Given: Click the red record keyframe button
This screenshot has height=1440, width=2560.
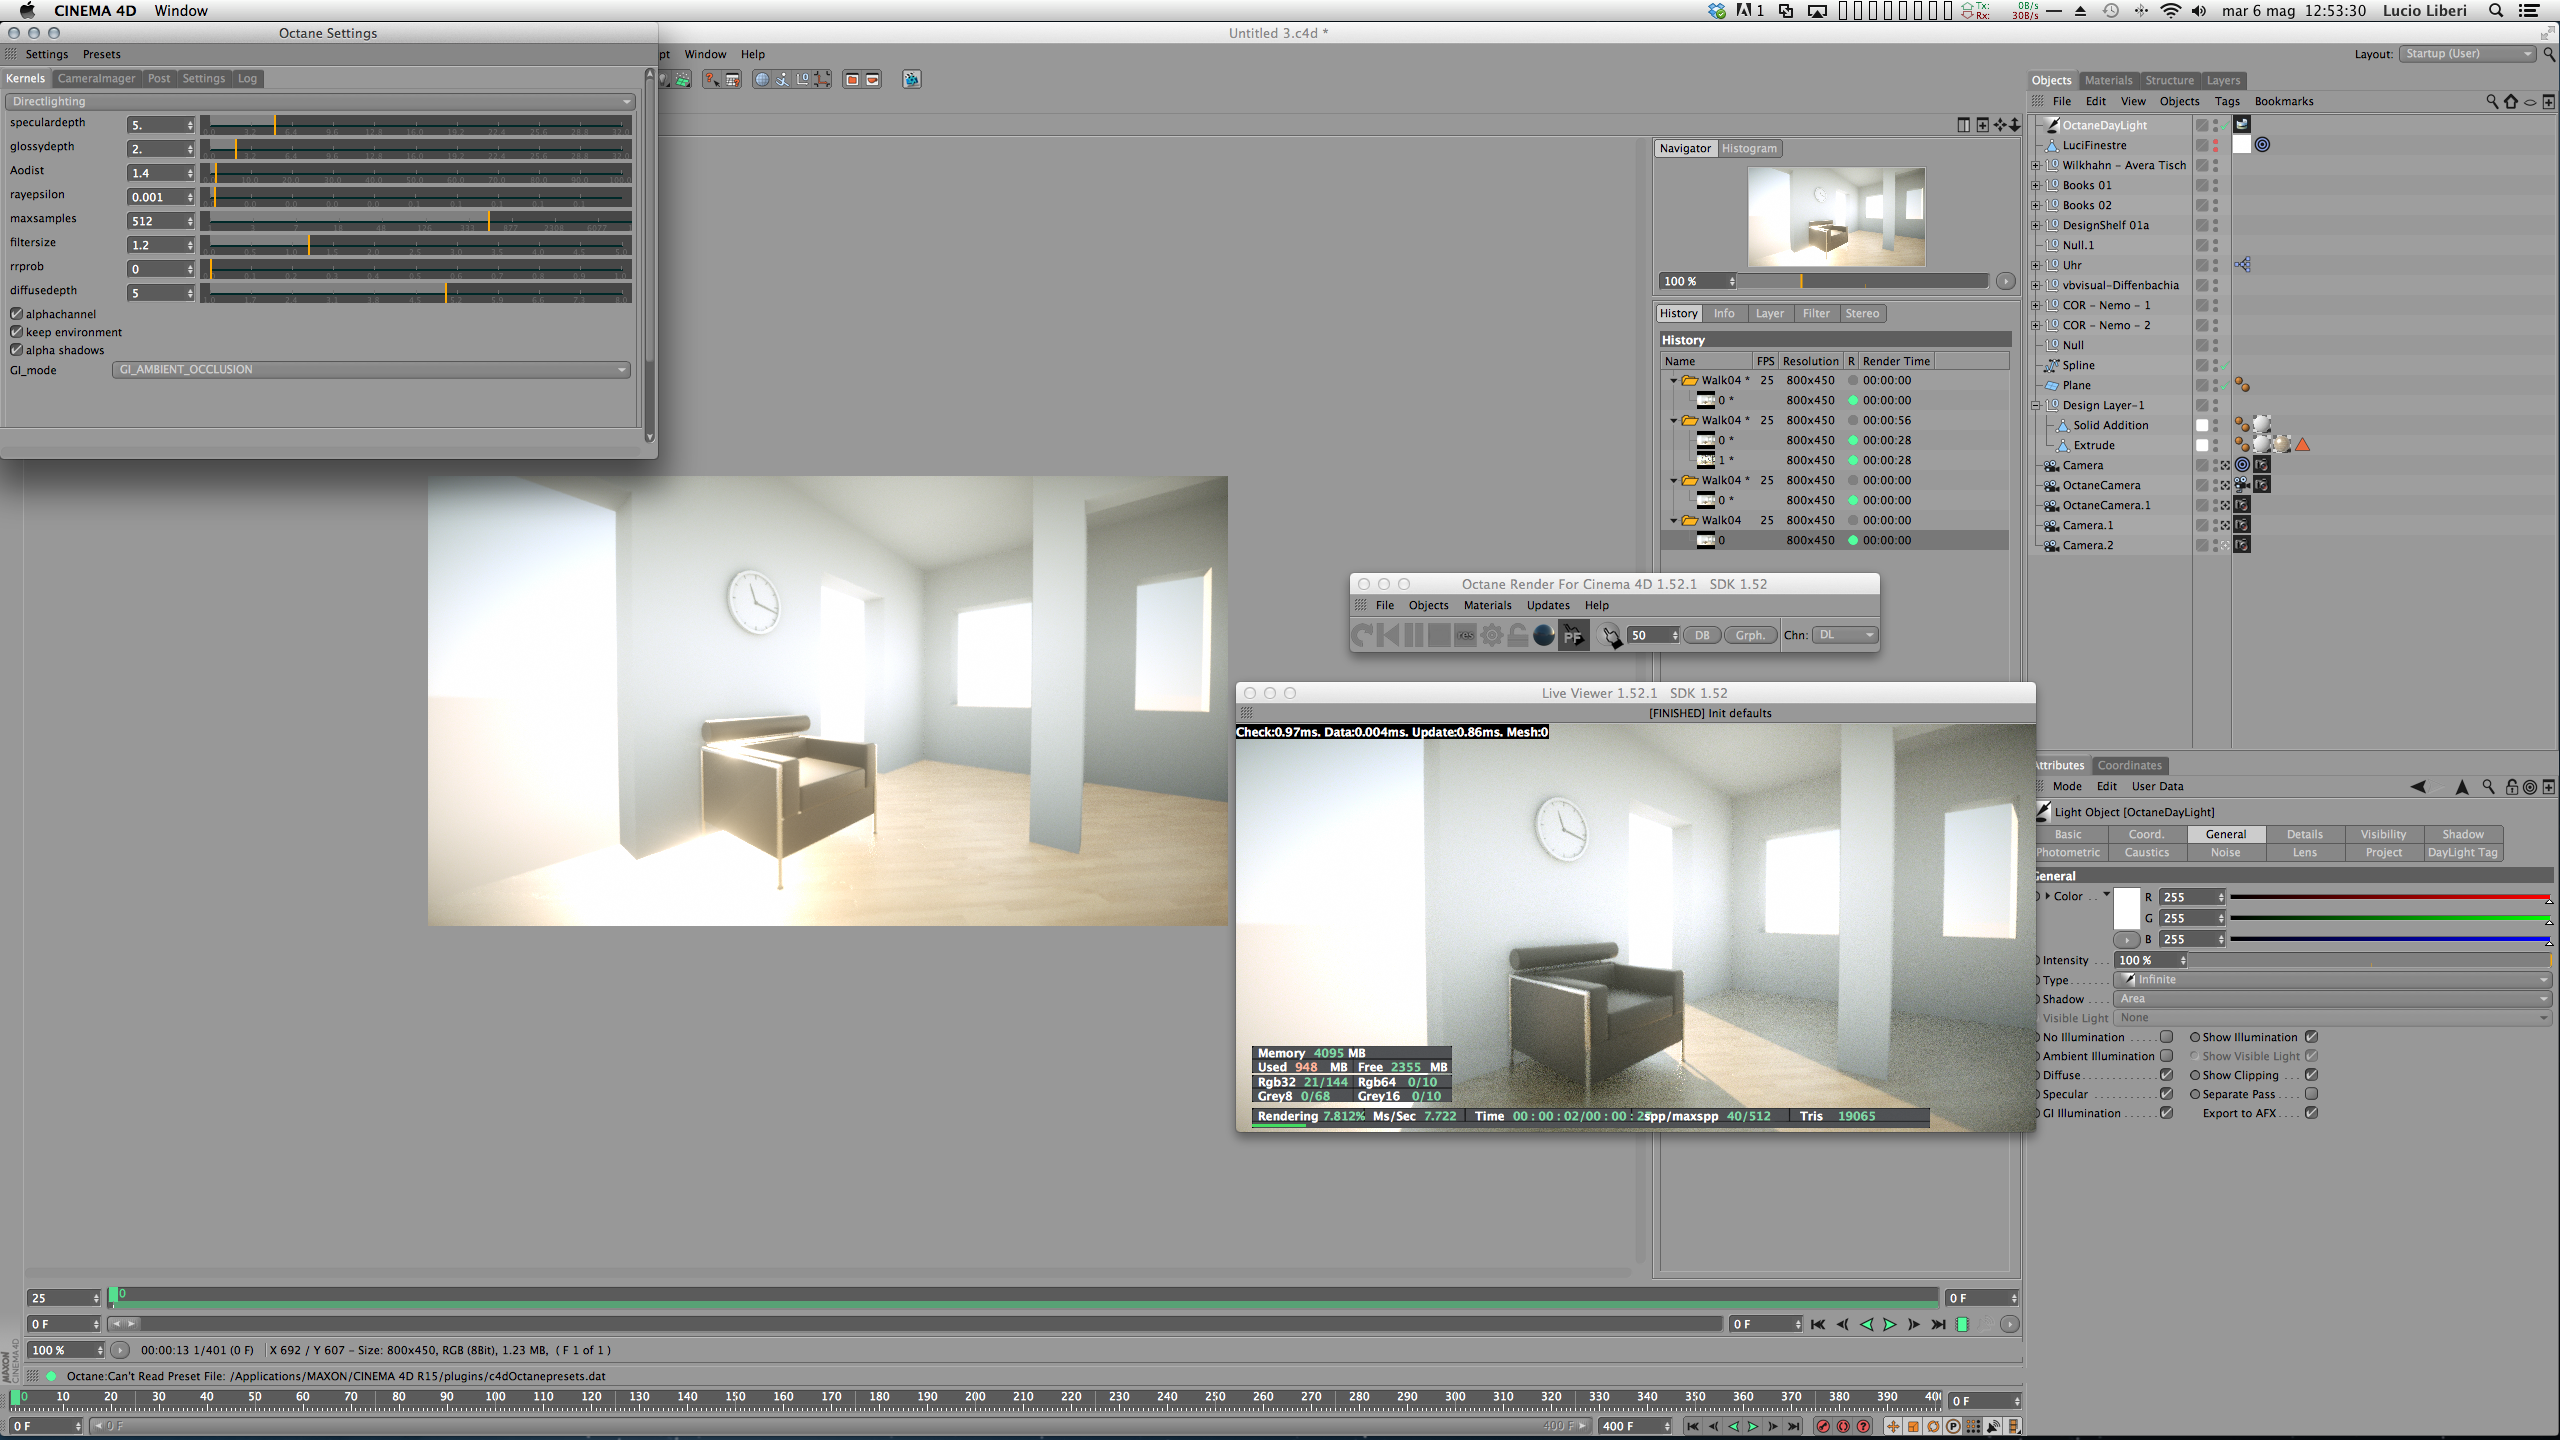Looking at the screenshot, I should pos(1823,1426).
